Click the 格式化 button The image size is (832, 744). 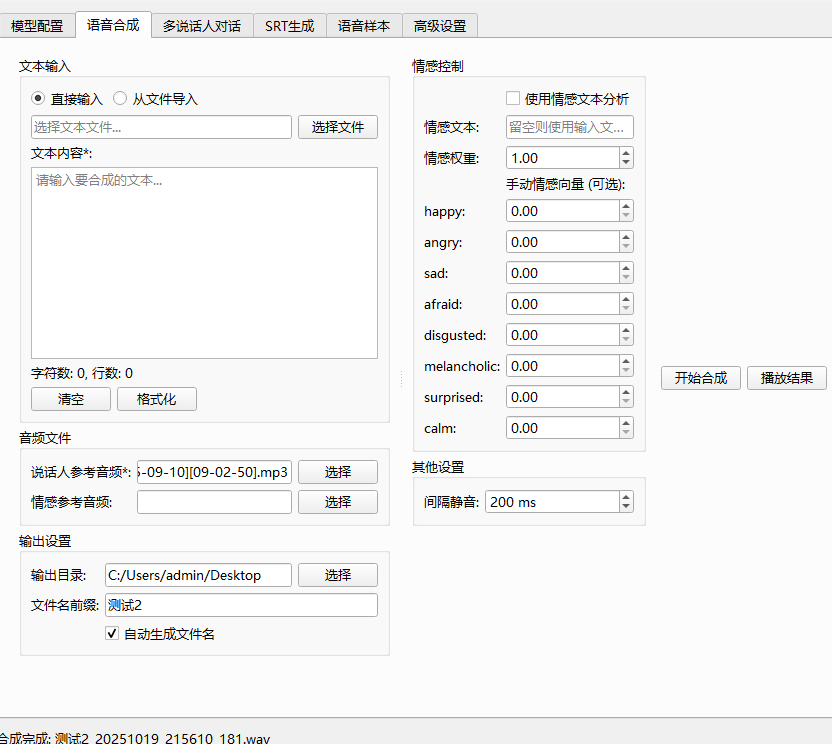[x=156, y=399]
